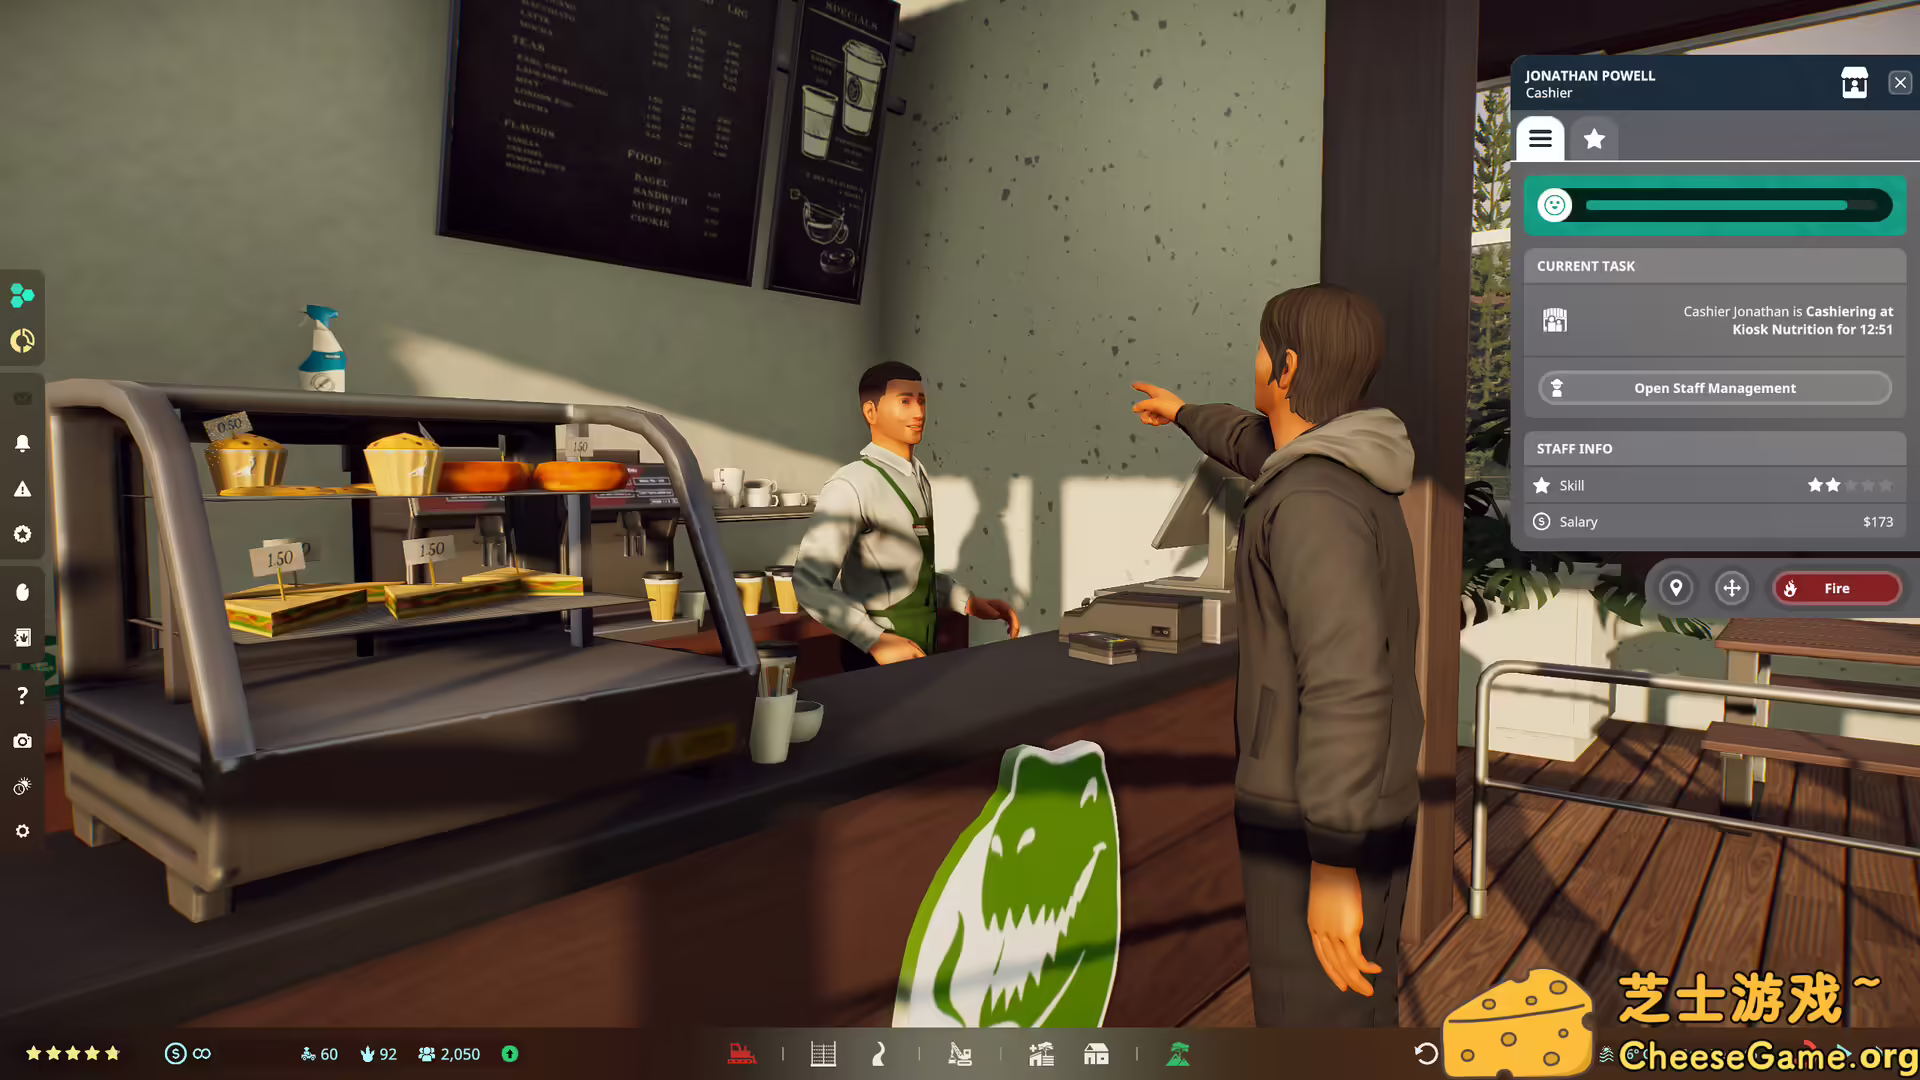Open notifications bell in left sidebar
This screenshot has height=1080, width=1920.
tap(22, 443)
